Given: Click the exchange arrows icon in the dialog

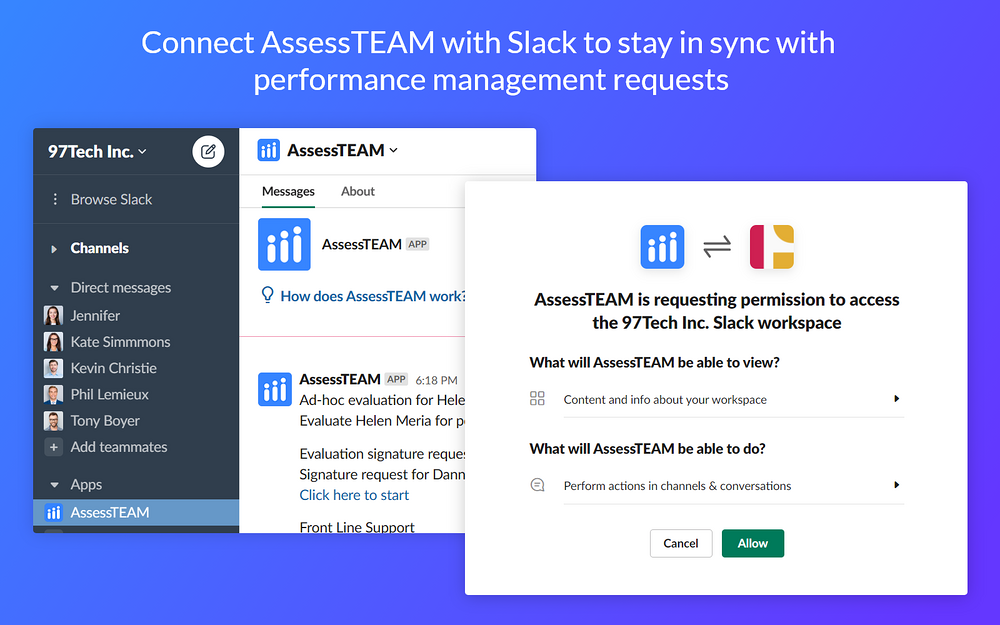Looking at the screenshot, I should click(717, 247).
